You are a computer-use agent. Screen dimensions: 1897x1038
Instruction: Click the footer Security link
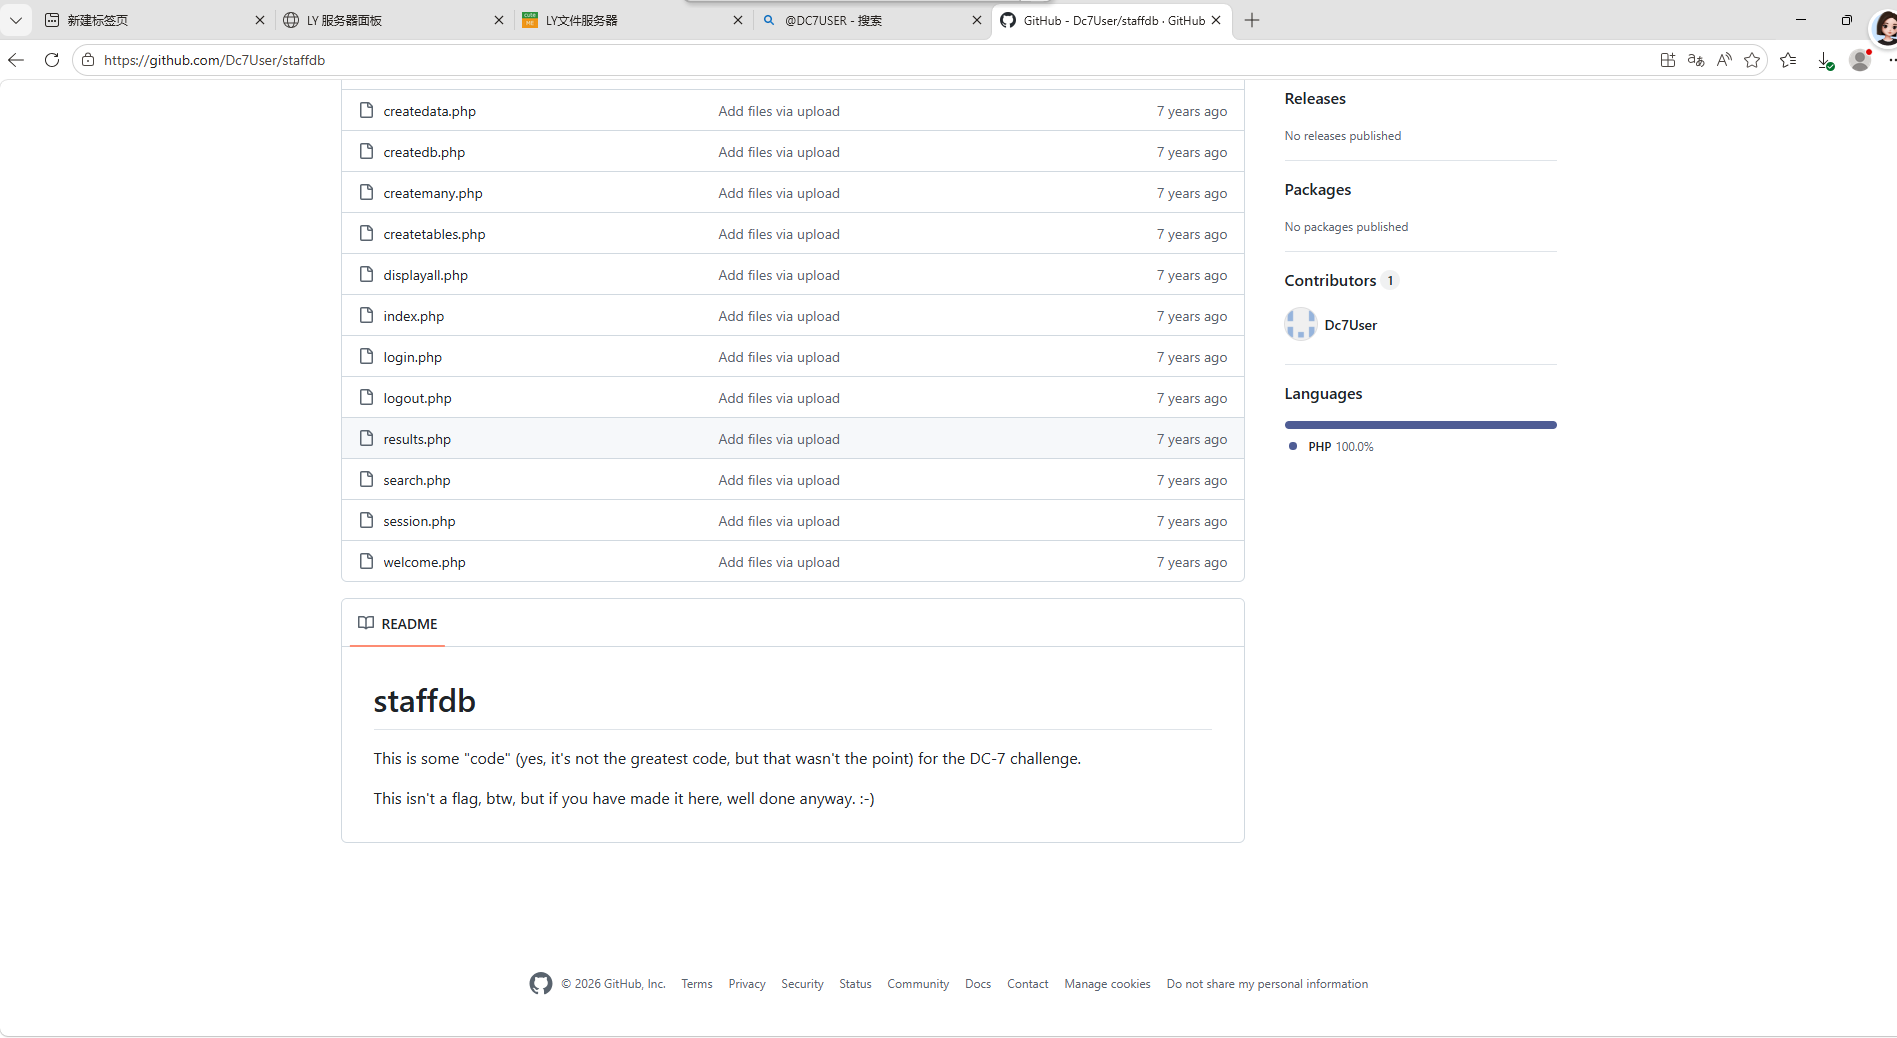point(802,984)
